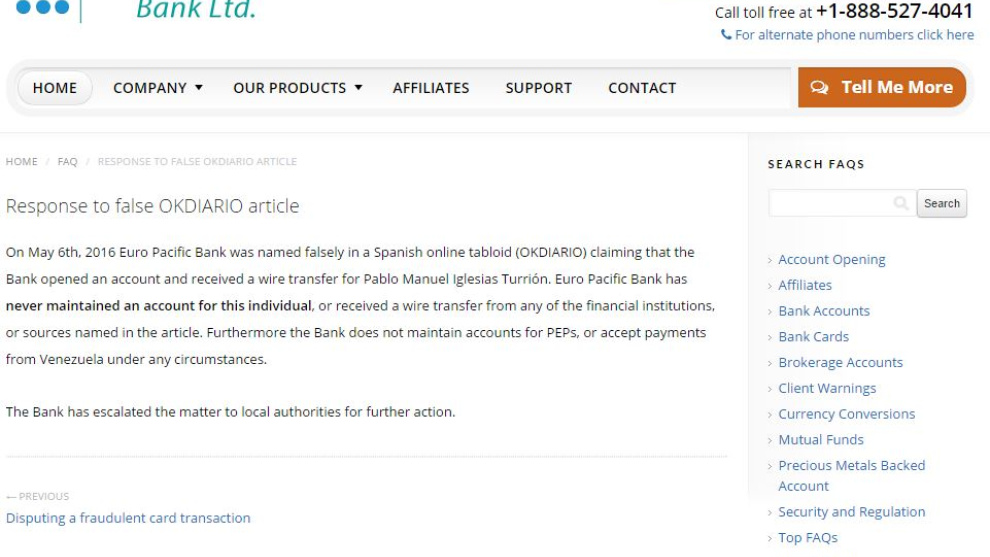
Task: Click the magnifier icon in FAQ search
Action: point(902,204)
